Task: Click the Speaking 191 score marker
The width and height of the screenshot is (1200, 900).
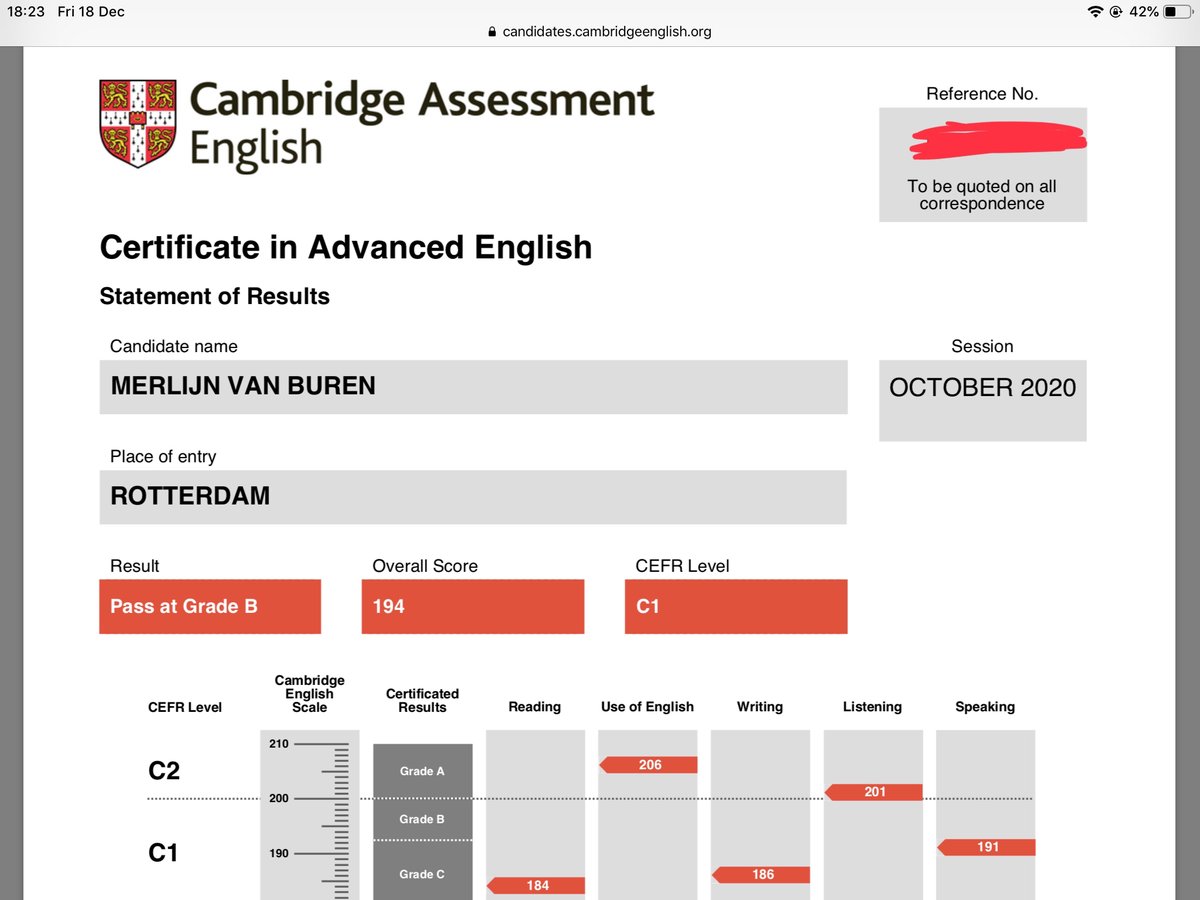Action: pyautogui.click(x=986, y=847)
